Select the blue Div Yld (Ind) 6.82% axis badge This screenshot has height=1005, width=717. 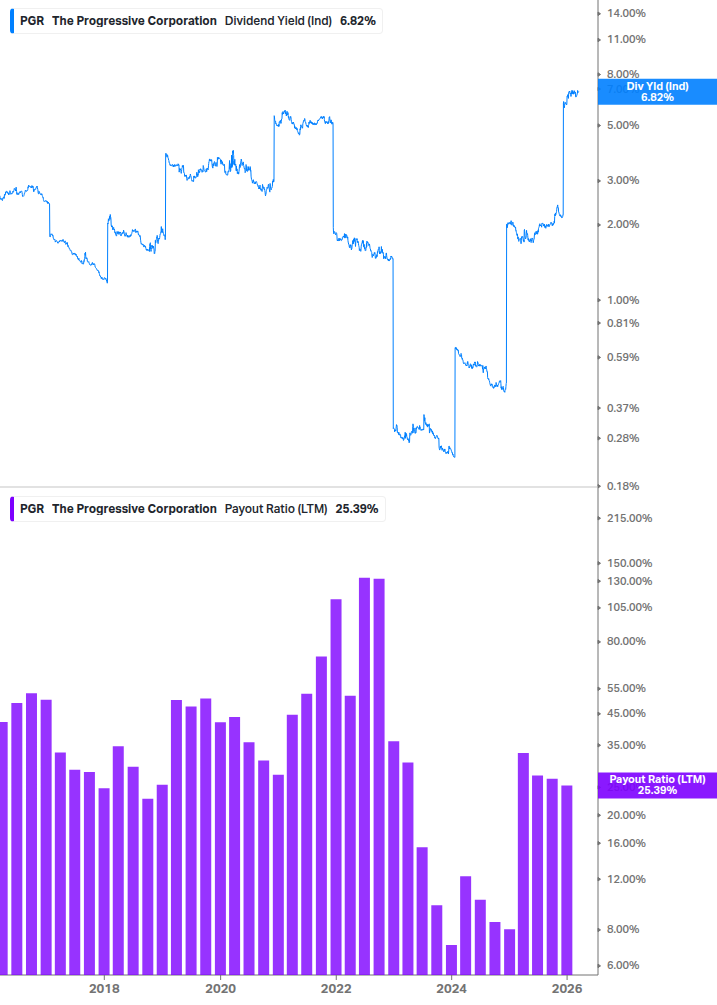(x=657, y=92)
